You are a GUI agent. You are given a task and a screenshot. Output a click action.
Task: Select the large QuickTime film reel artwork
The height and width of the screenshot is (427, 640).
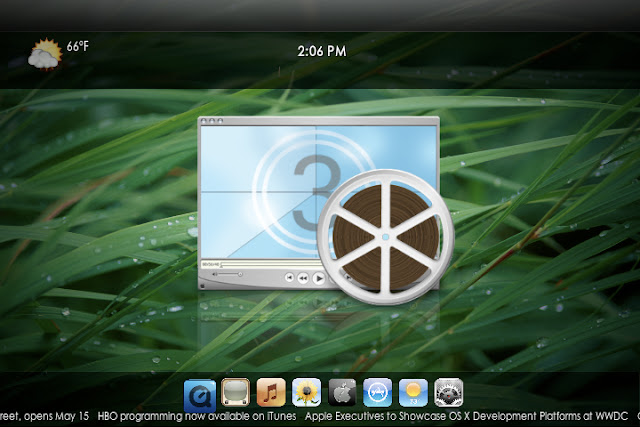click(325, 210)
